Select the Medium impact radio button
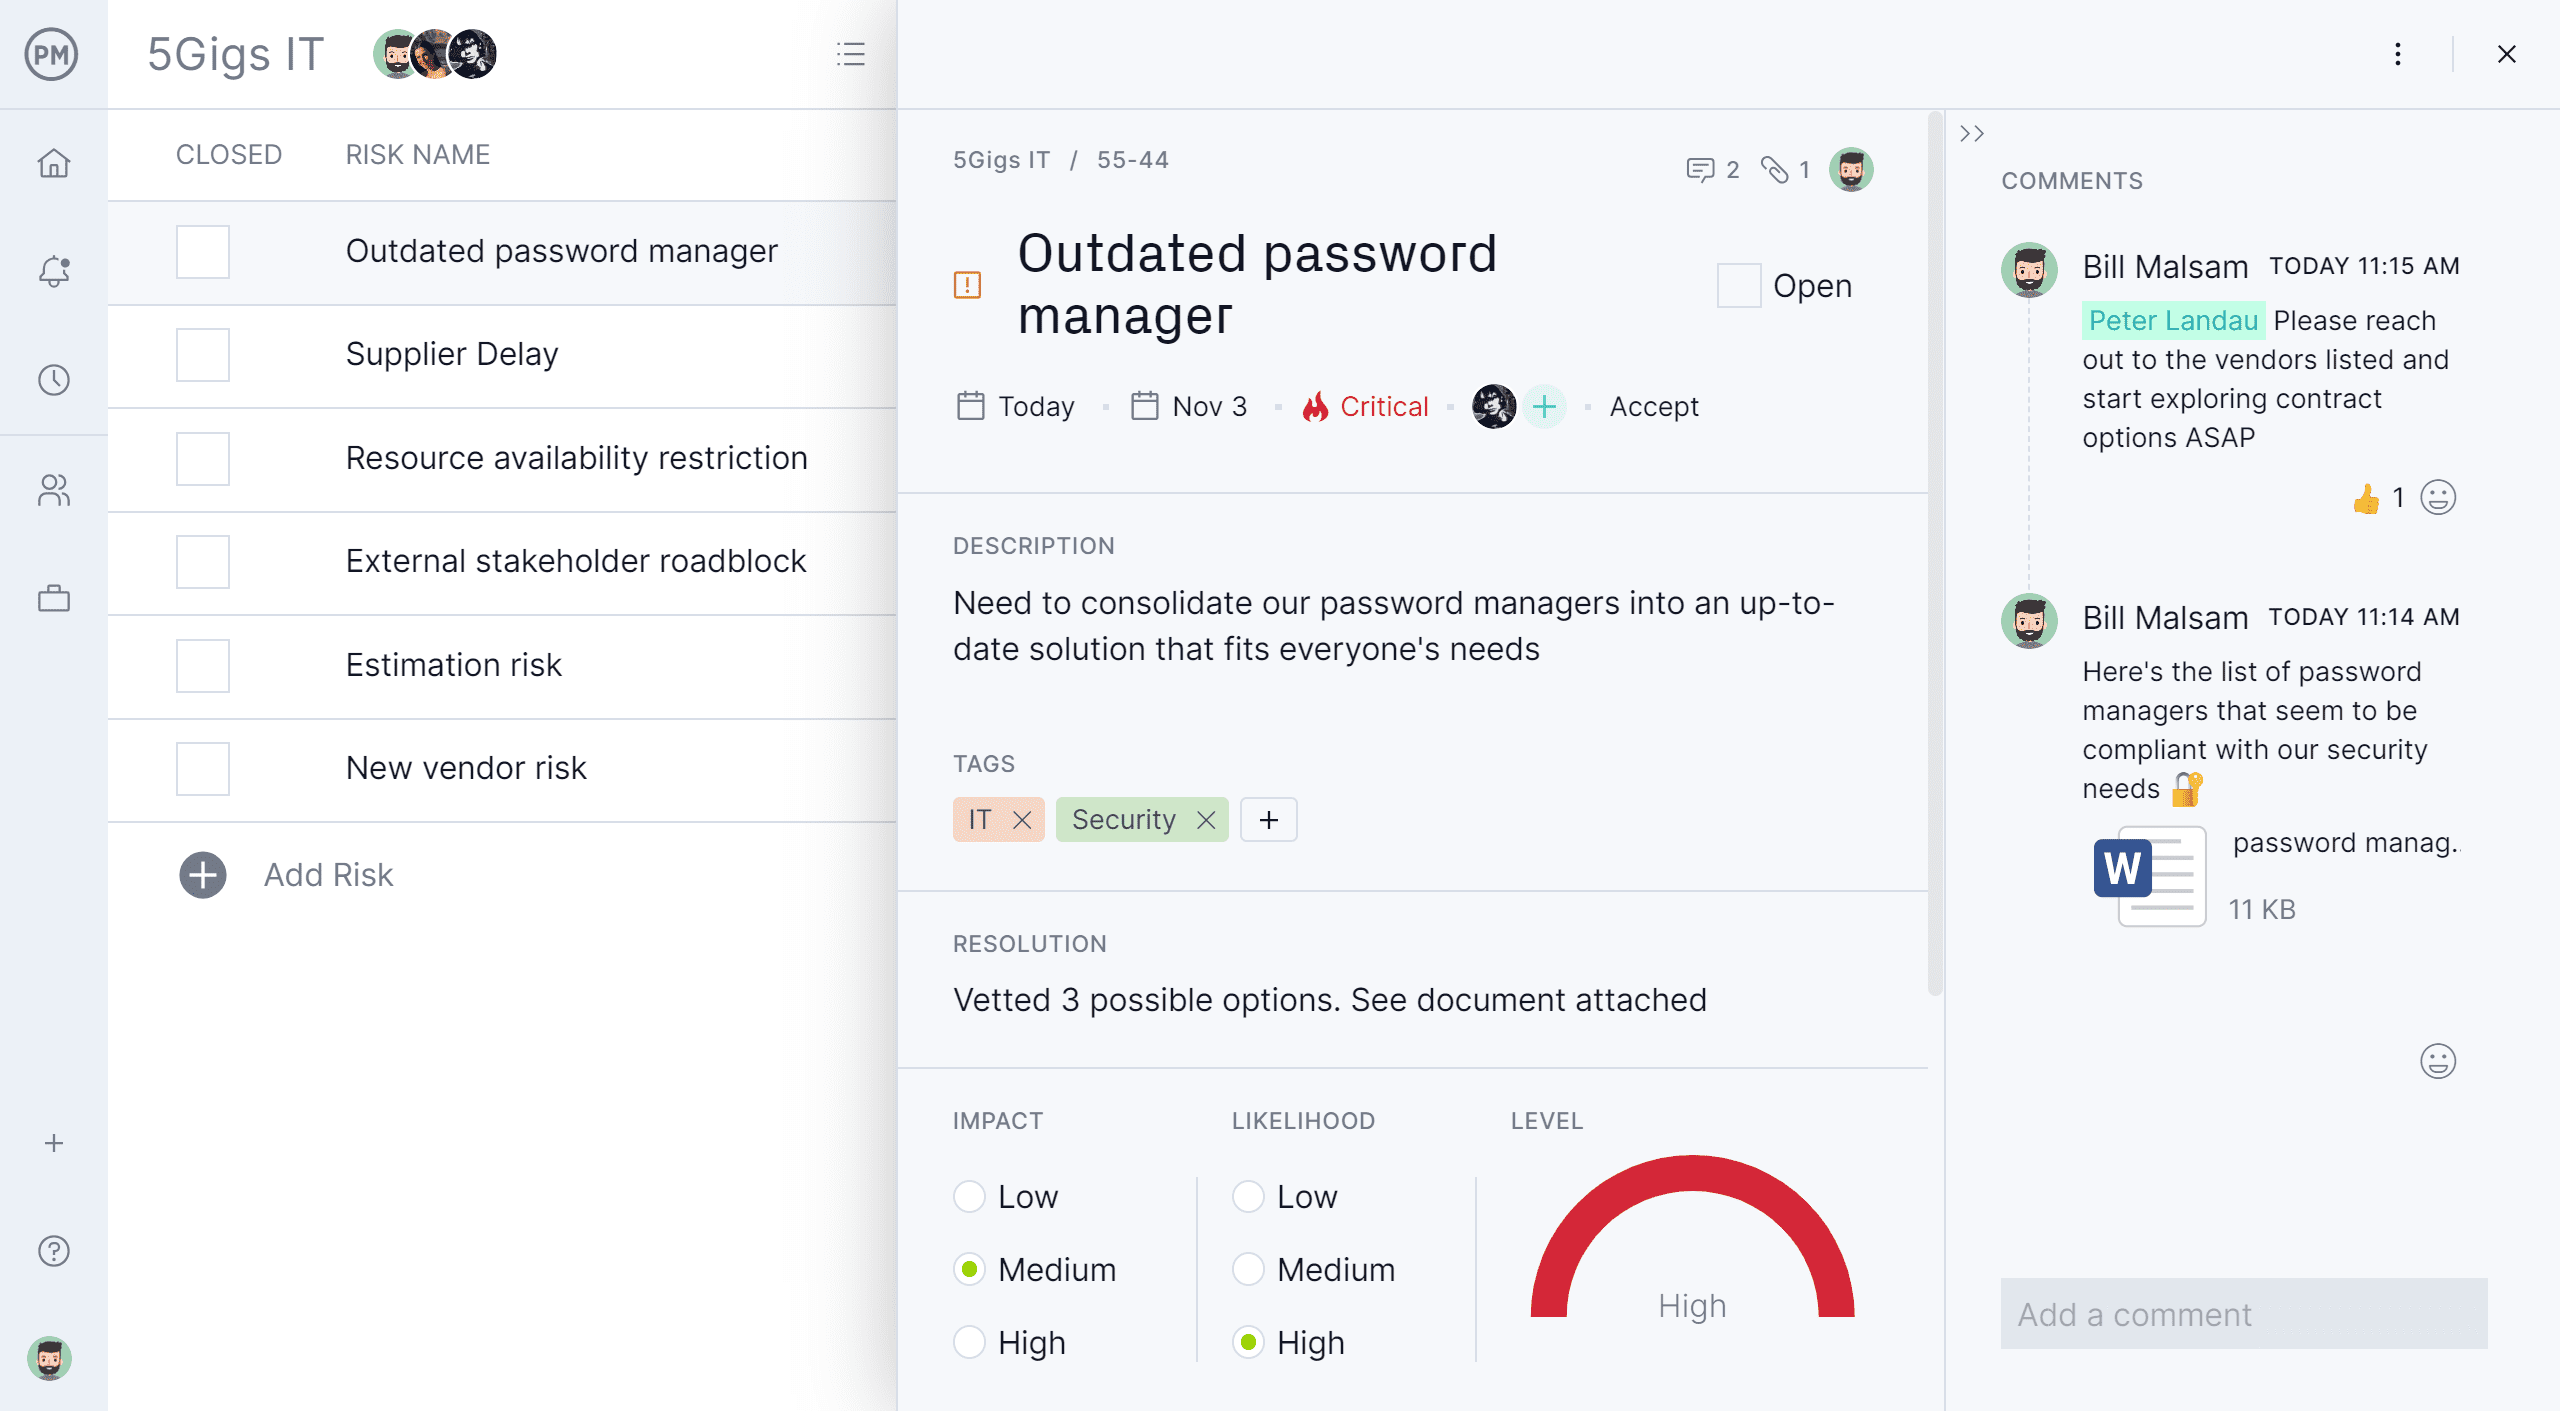 pos(967,1269)
